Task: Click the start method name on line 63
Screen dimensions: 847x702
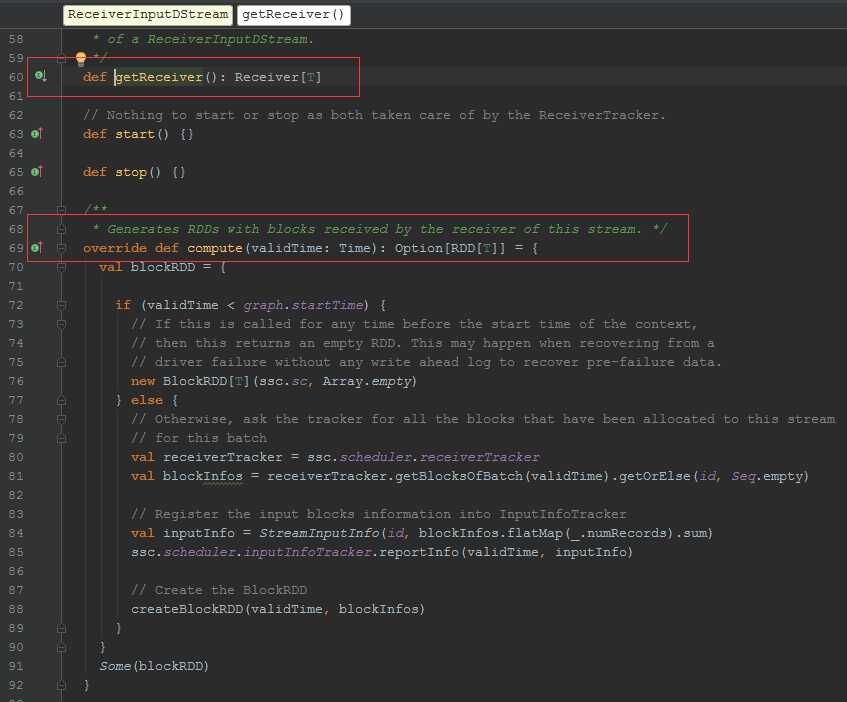Action: click(135, 134)
